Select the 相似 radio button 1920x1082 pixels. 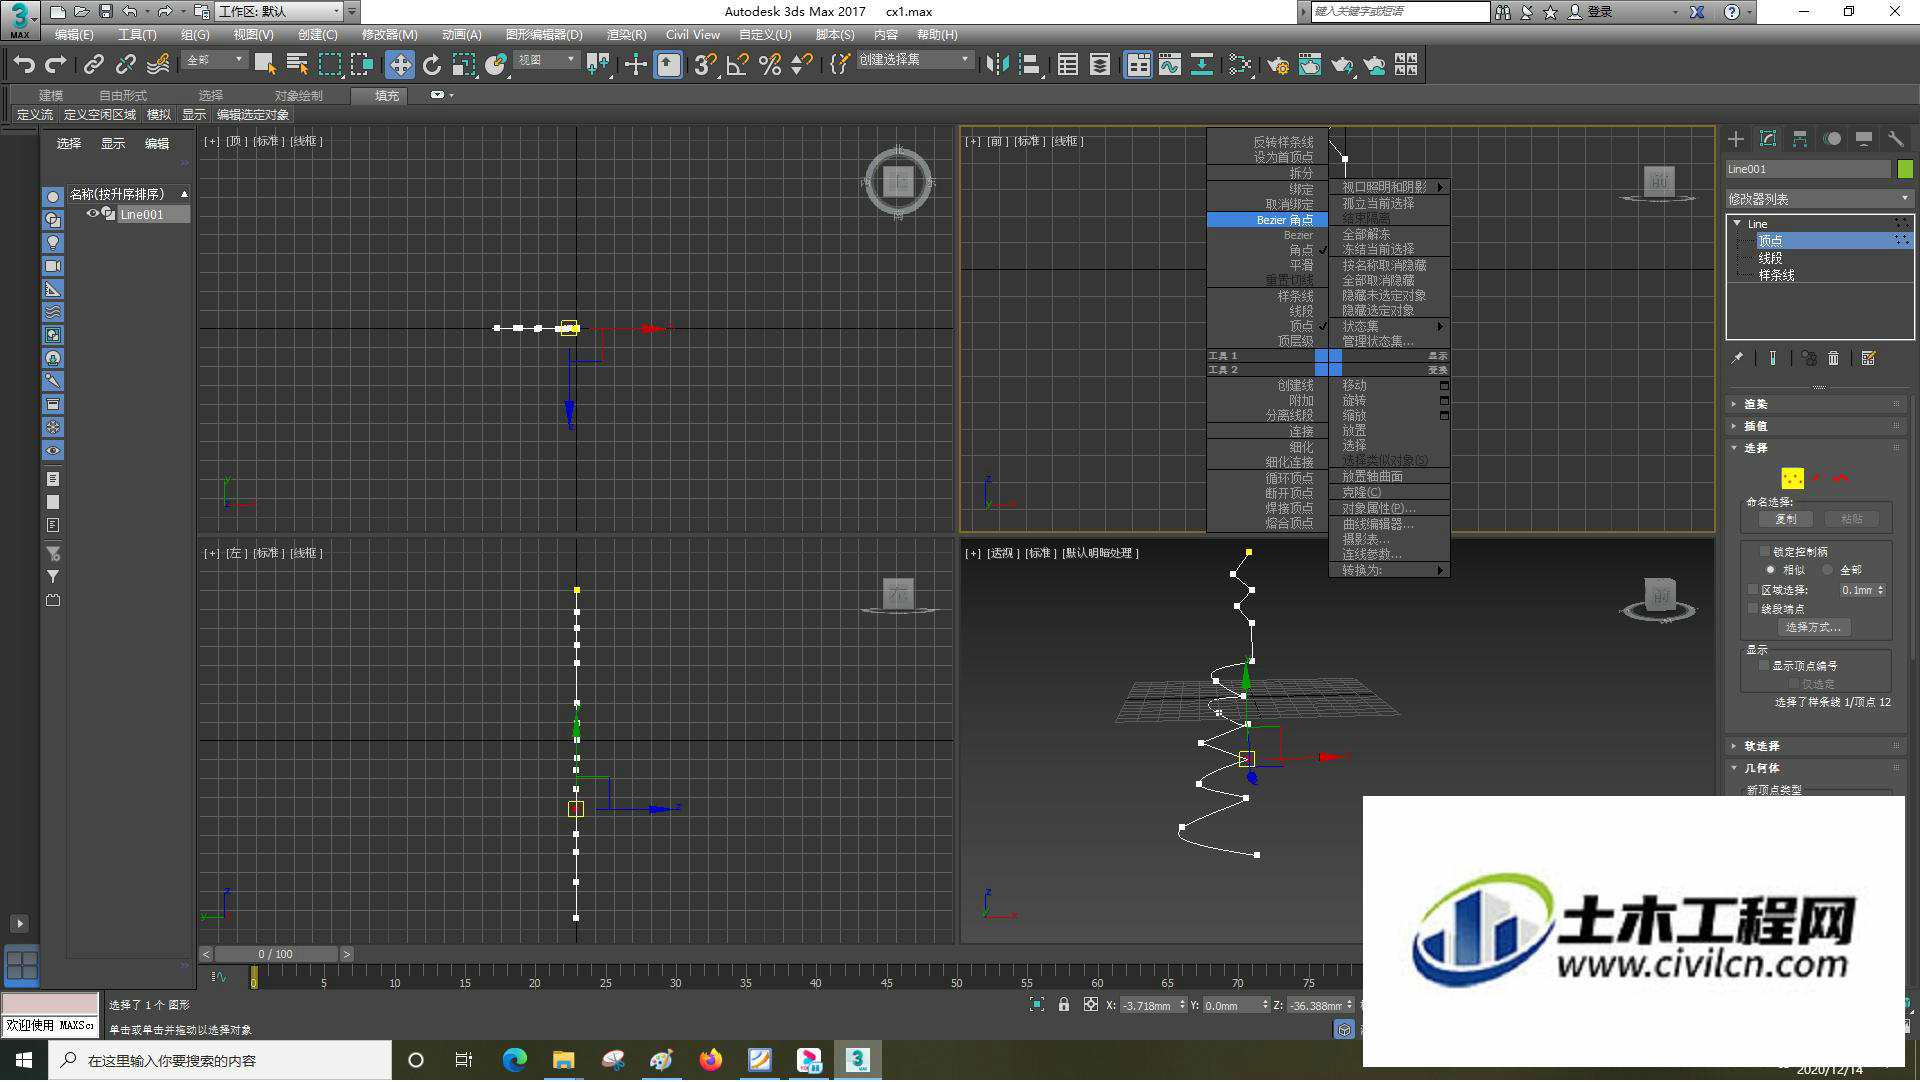[1770, 570]
